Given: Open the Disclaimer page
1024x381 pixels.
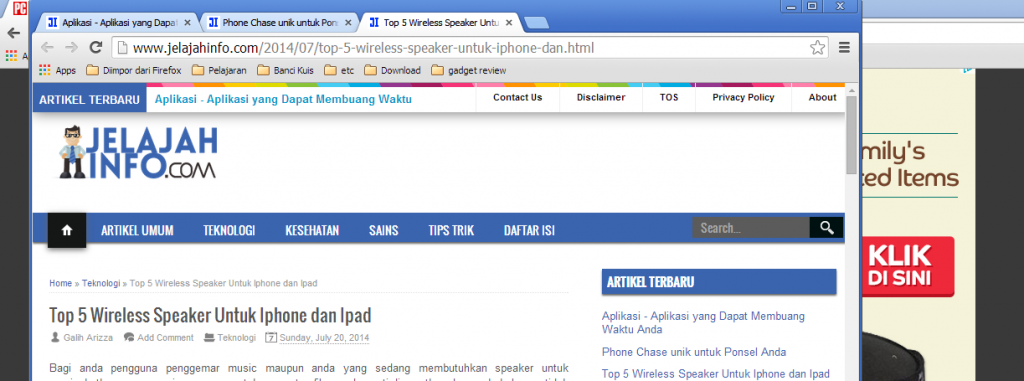Looking at the screenshot, I should point(601,97).
